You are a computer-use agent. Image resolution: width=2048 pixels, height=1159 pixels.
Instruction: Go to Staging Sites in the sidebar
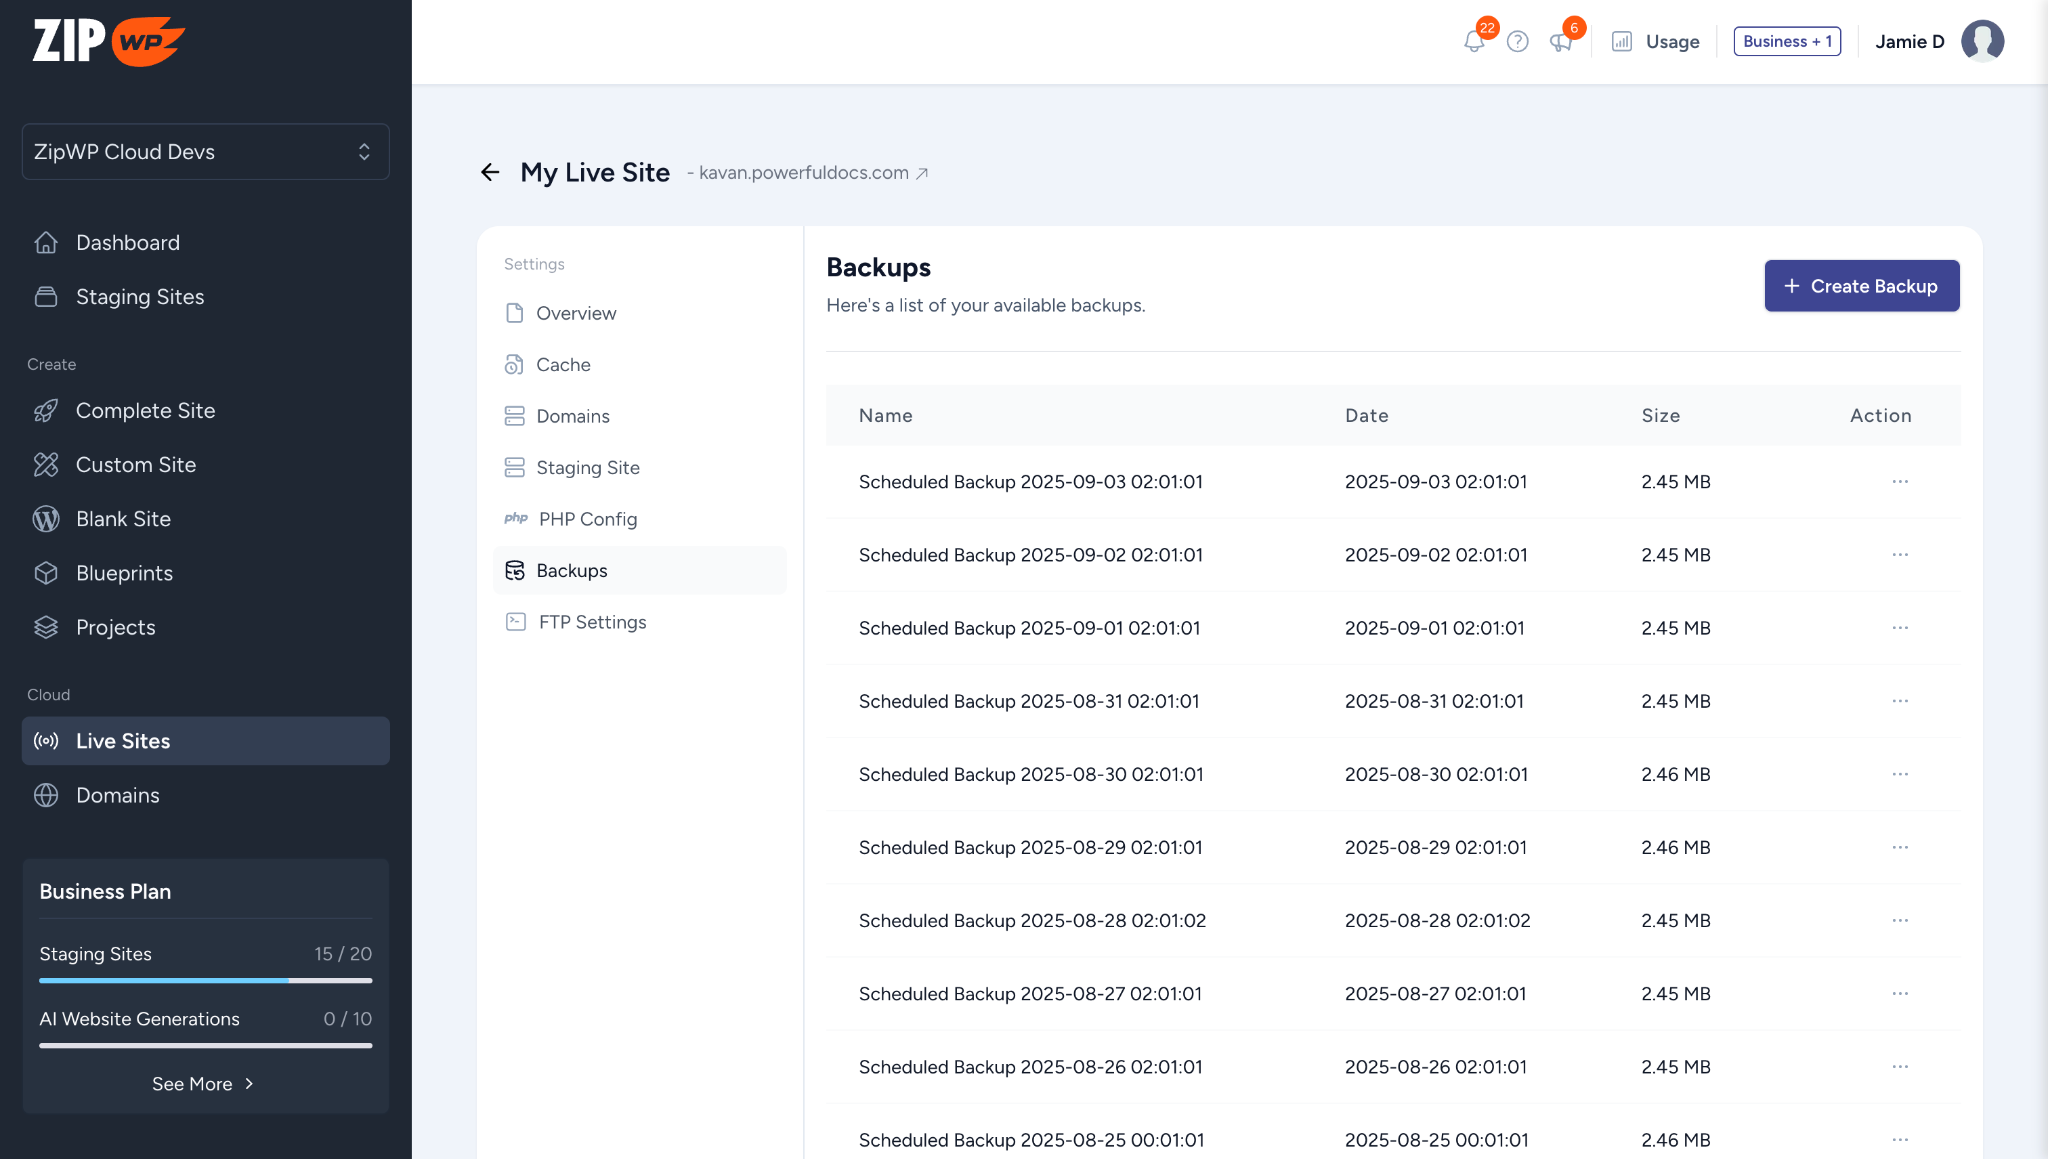[140, 297]
